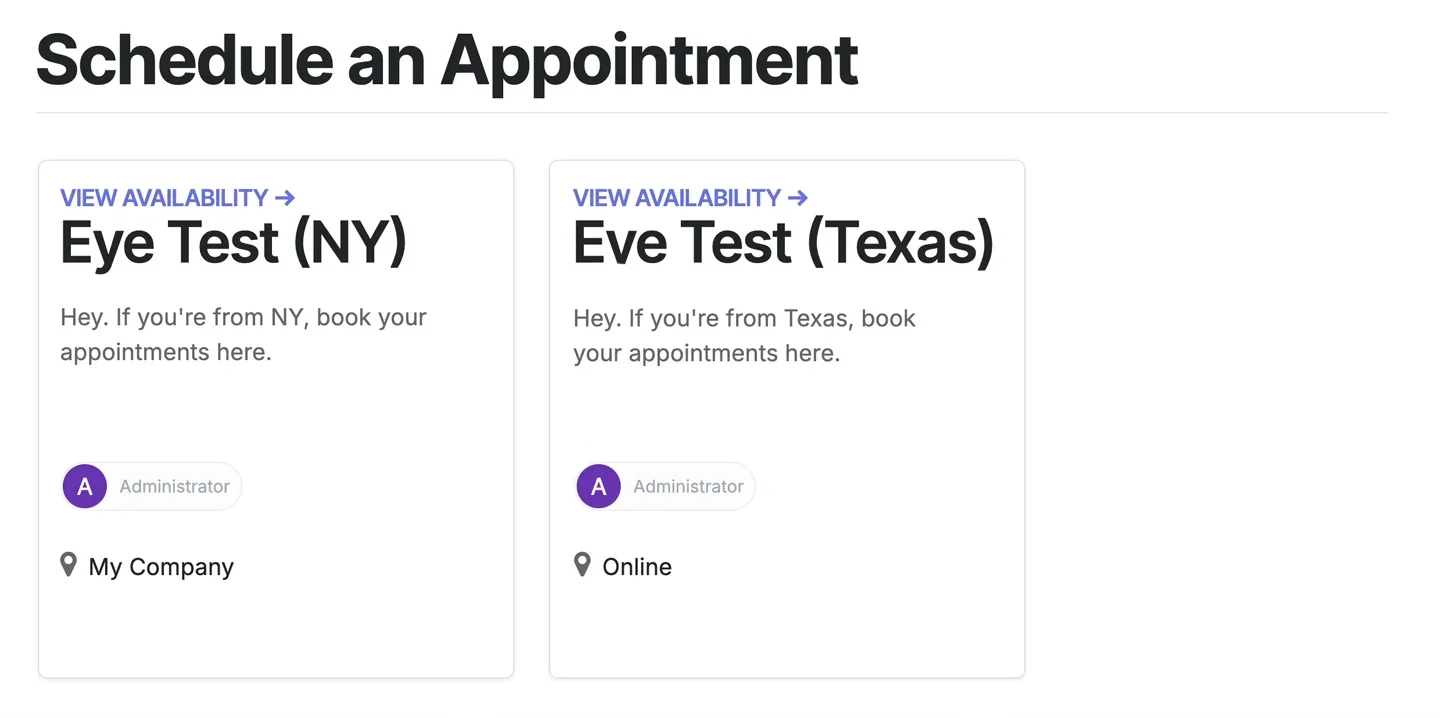Click the Online location text

[637, 567]
